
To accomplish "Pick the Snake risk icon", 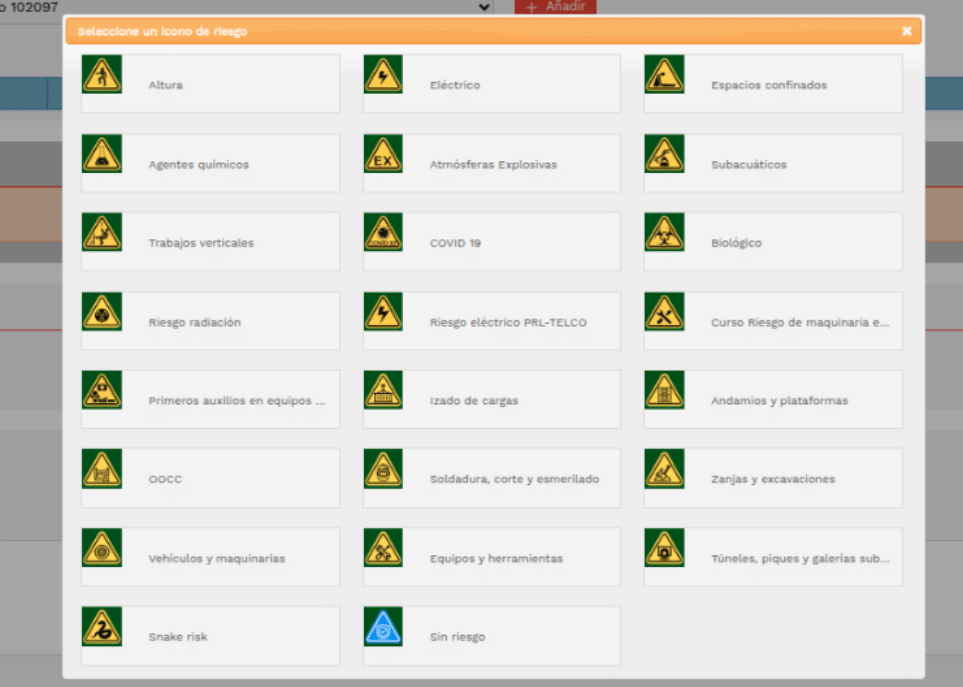I will 102,626.
